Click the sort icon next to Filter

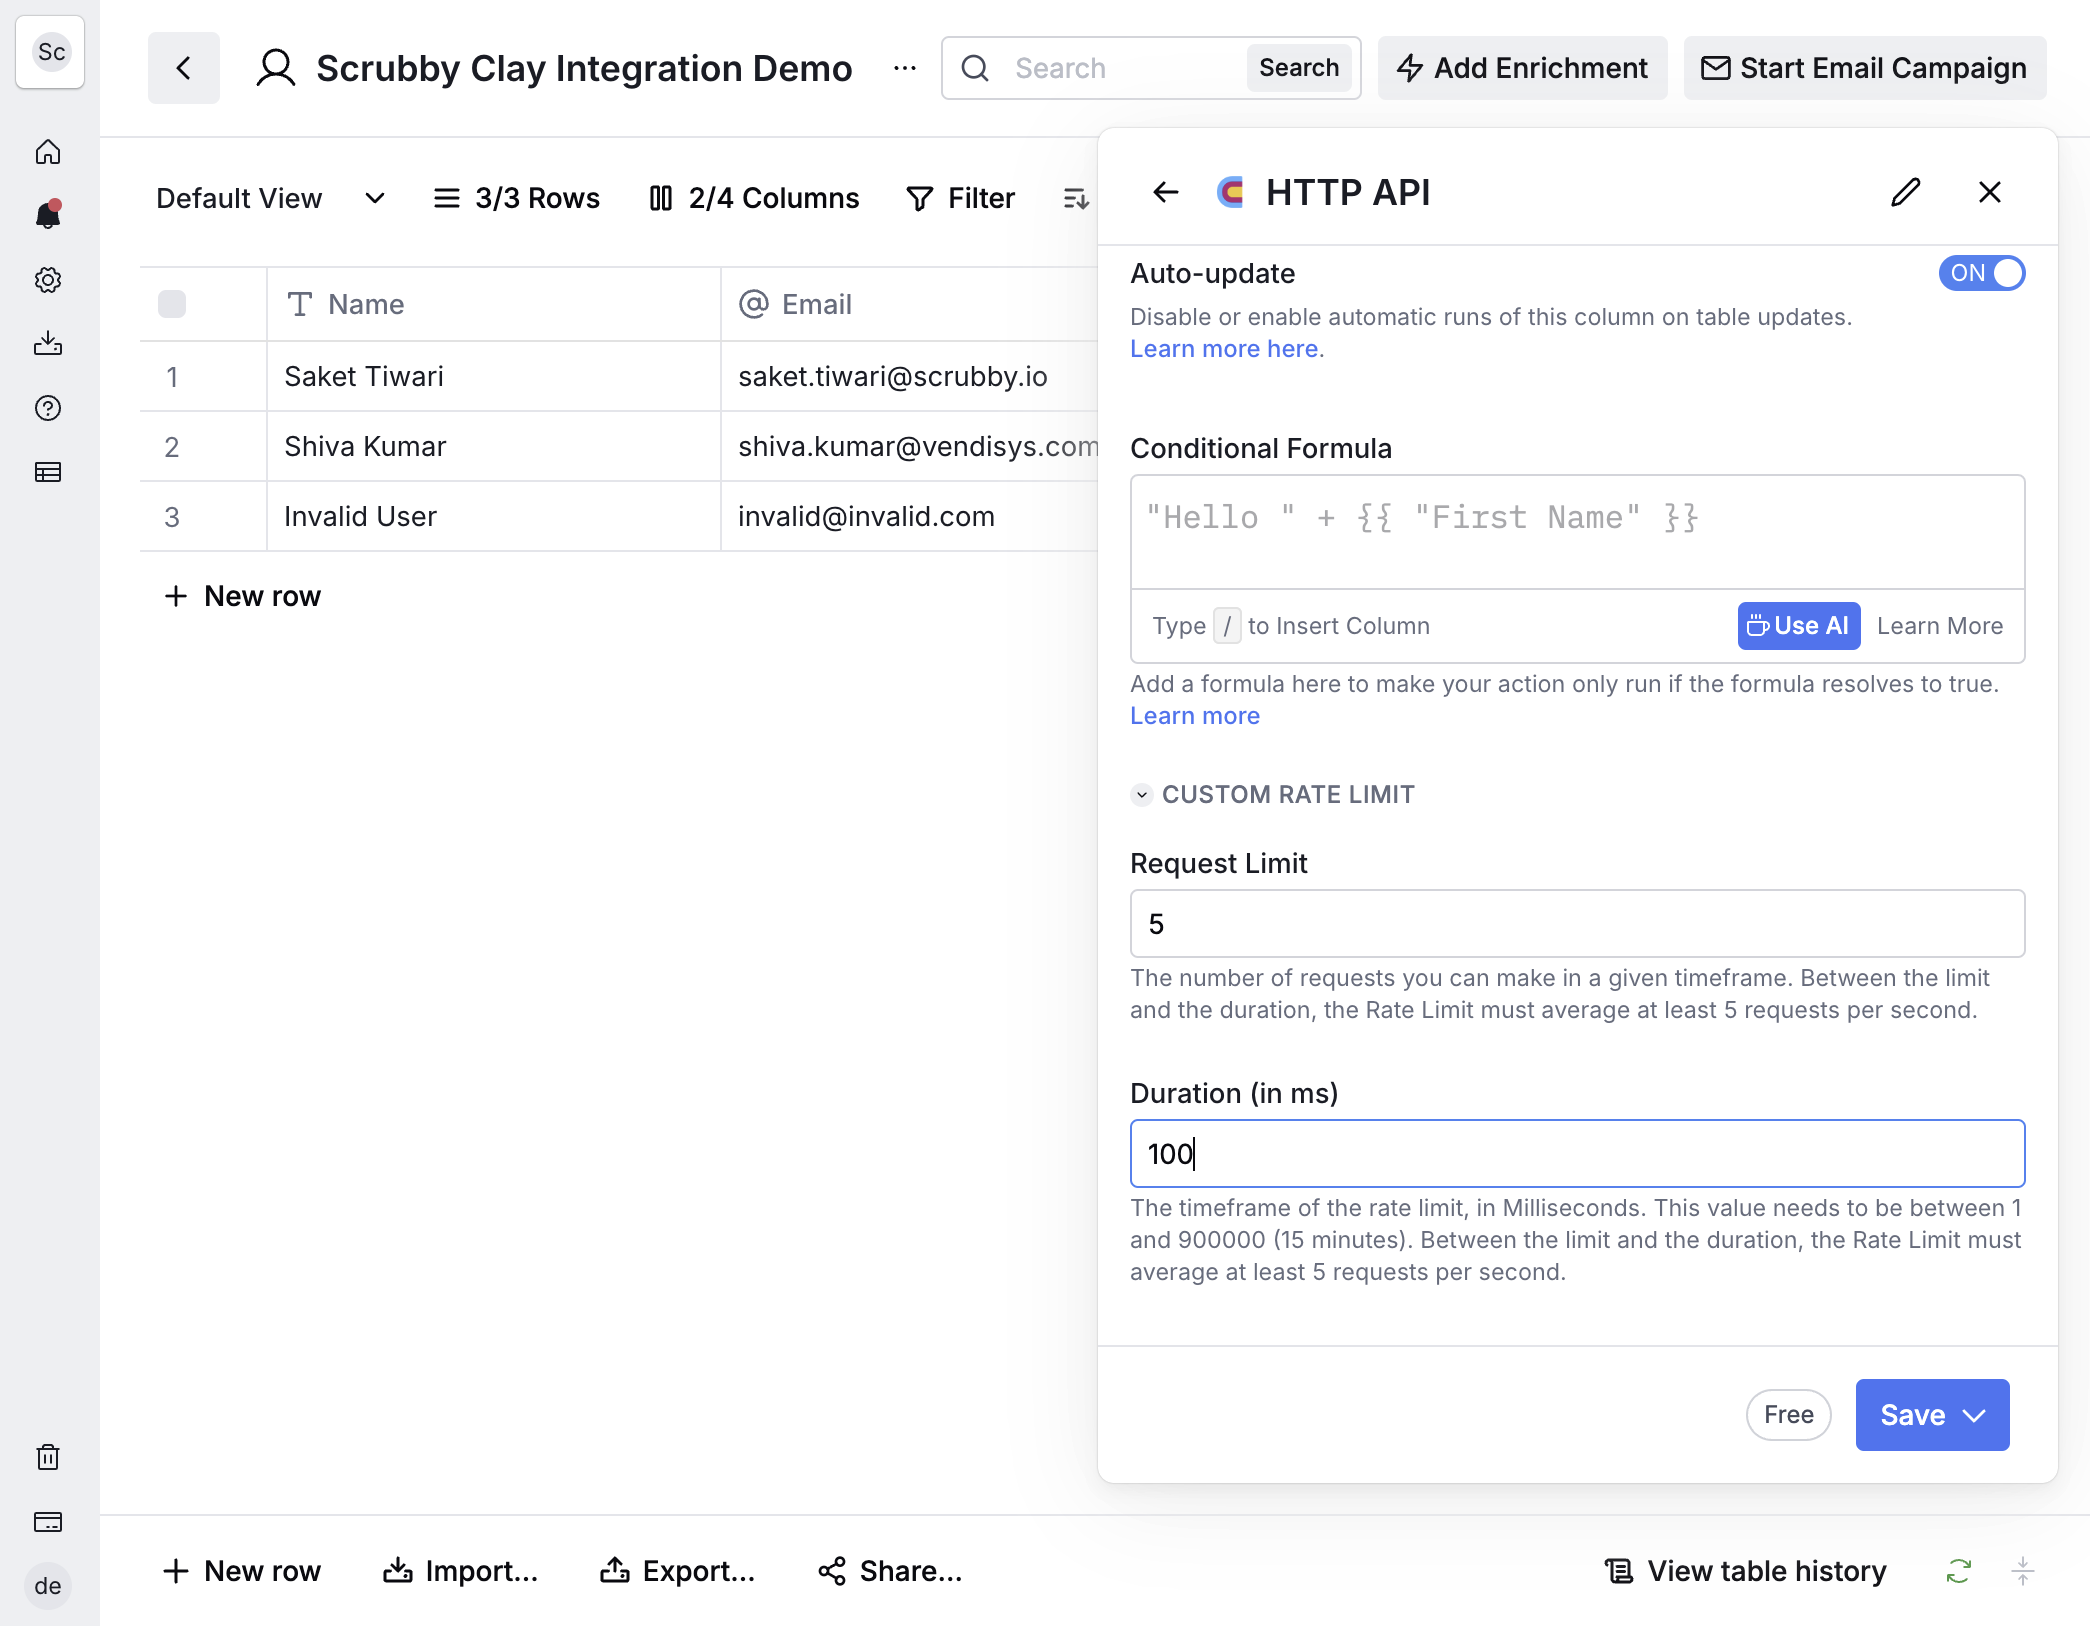point(1076,198)
